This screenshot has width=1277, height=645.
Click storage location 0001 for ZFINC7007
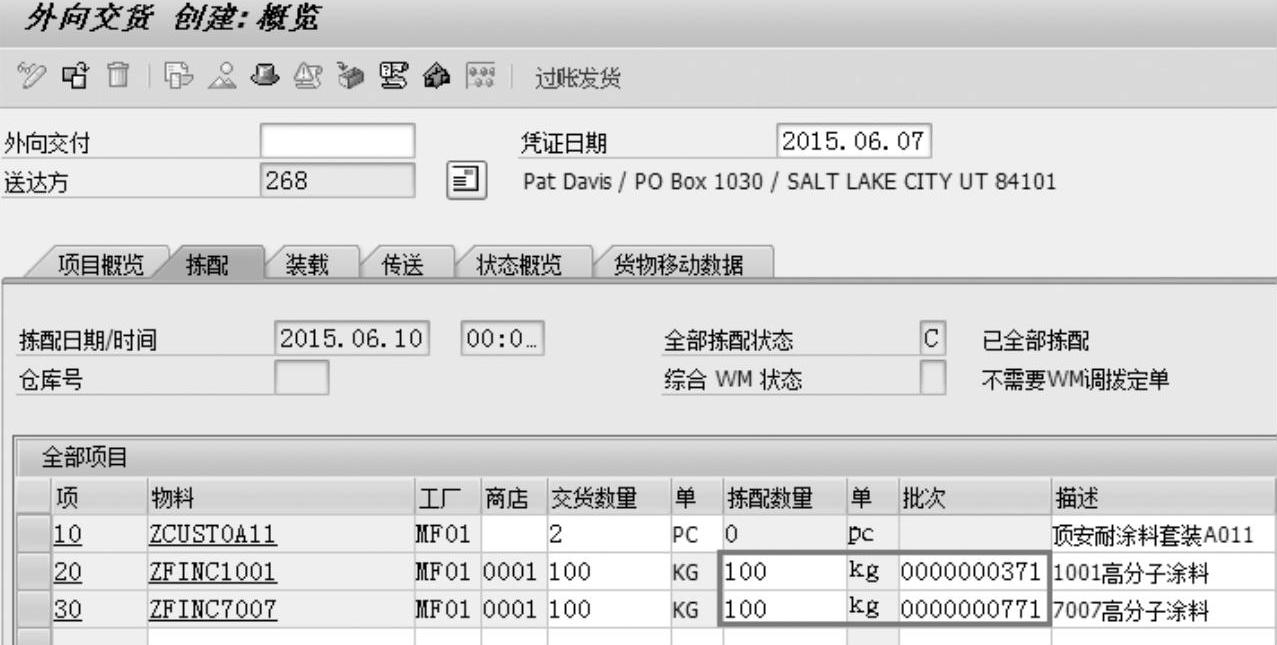tap(513, 609)
